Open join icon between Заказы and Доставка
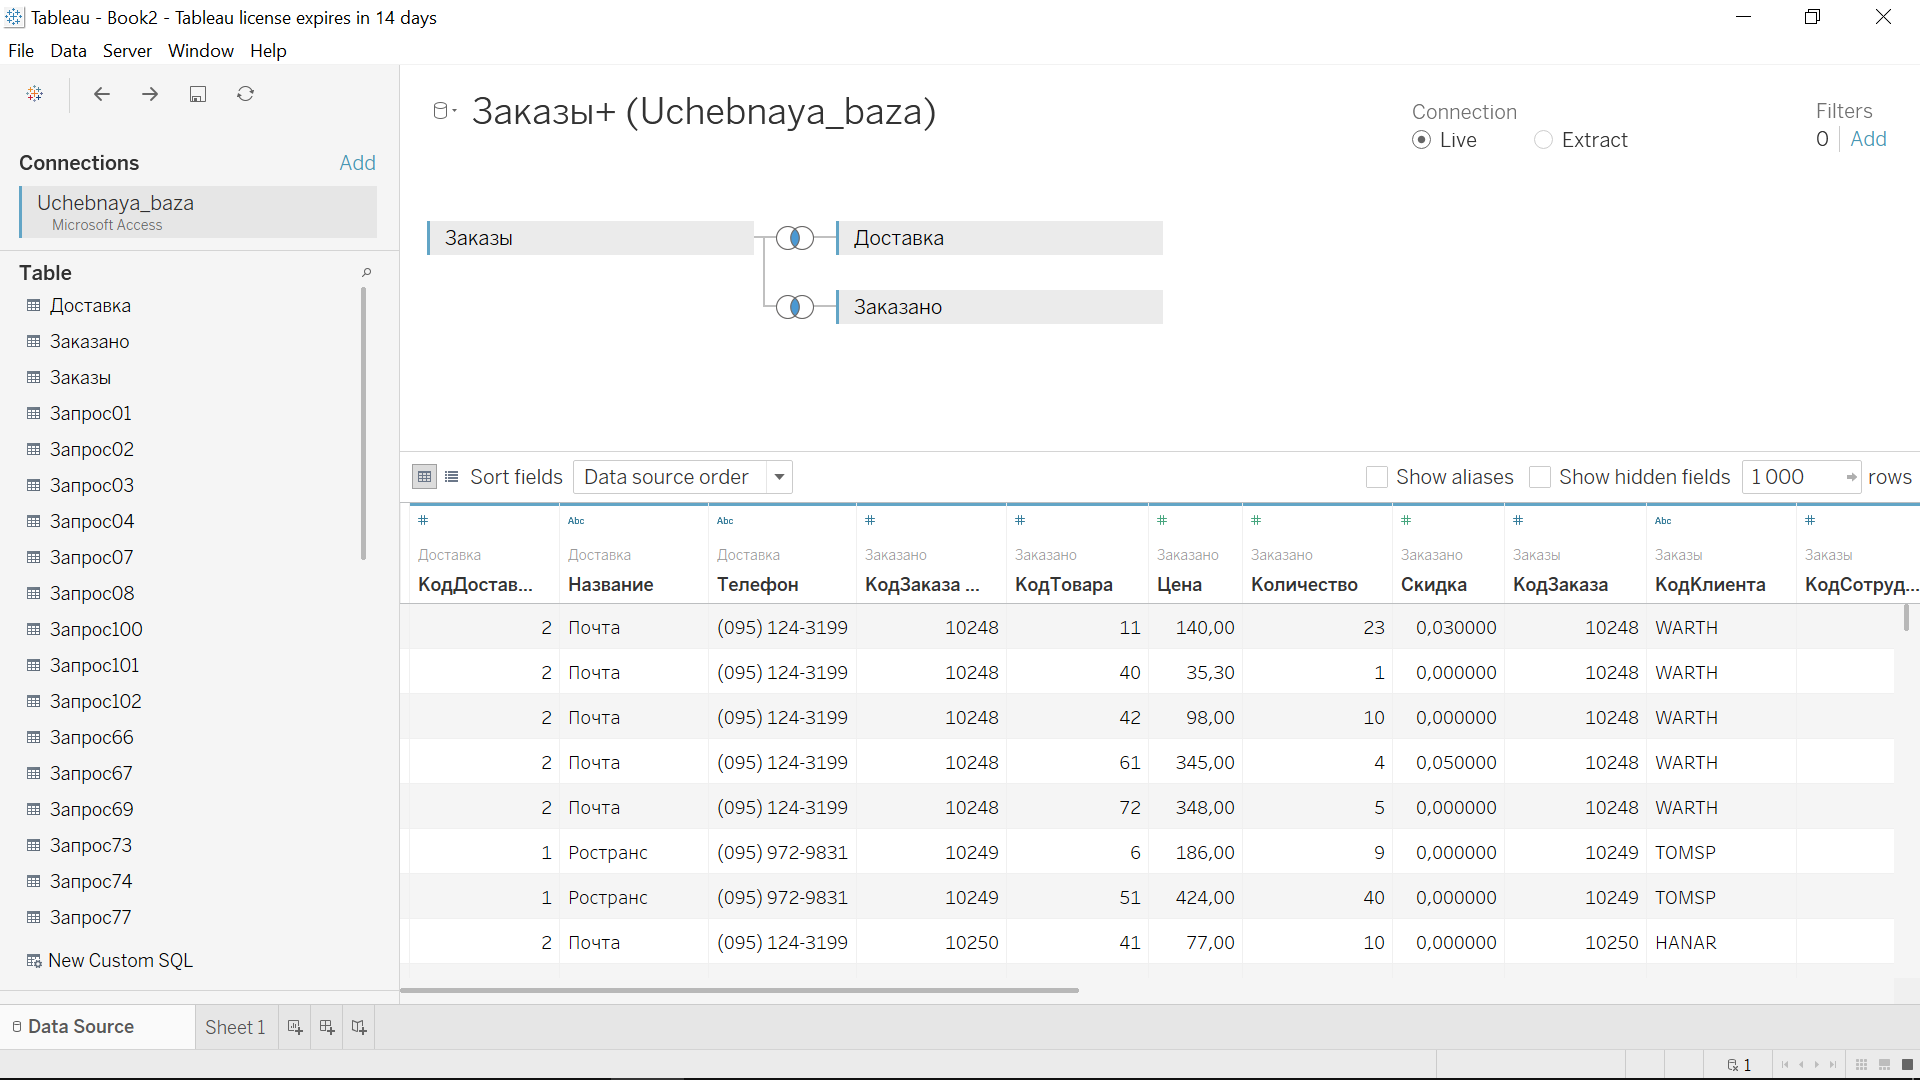 (795, 238)
